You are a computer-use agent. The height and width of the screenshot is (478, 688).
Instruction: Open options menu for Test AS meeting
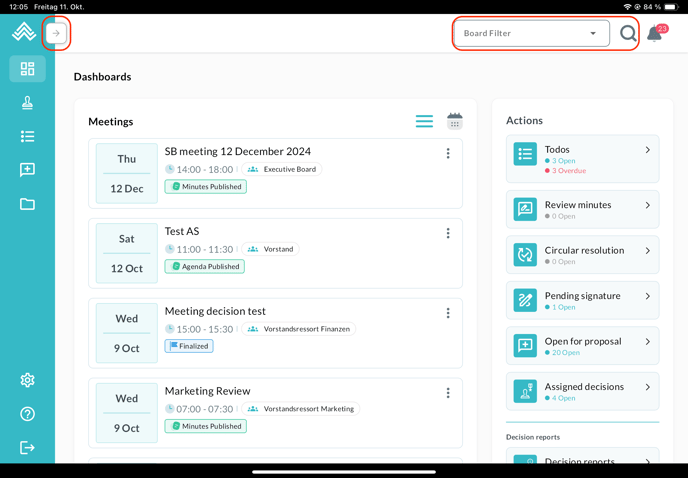(448, 233)
